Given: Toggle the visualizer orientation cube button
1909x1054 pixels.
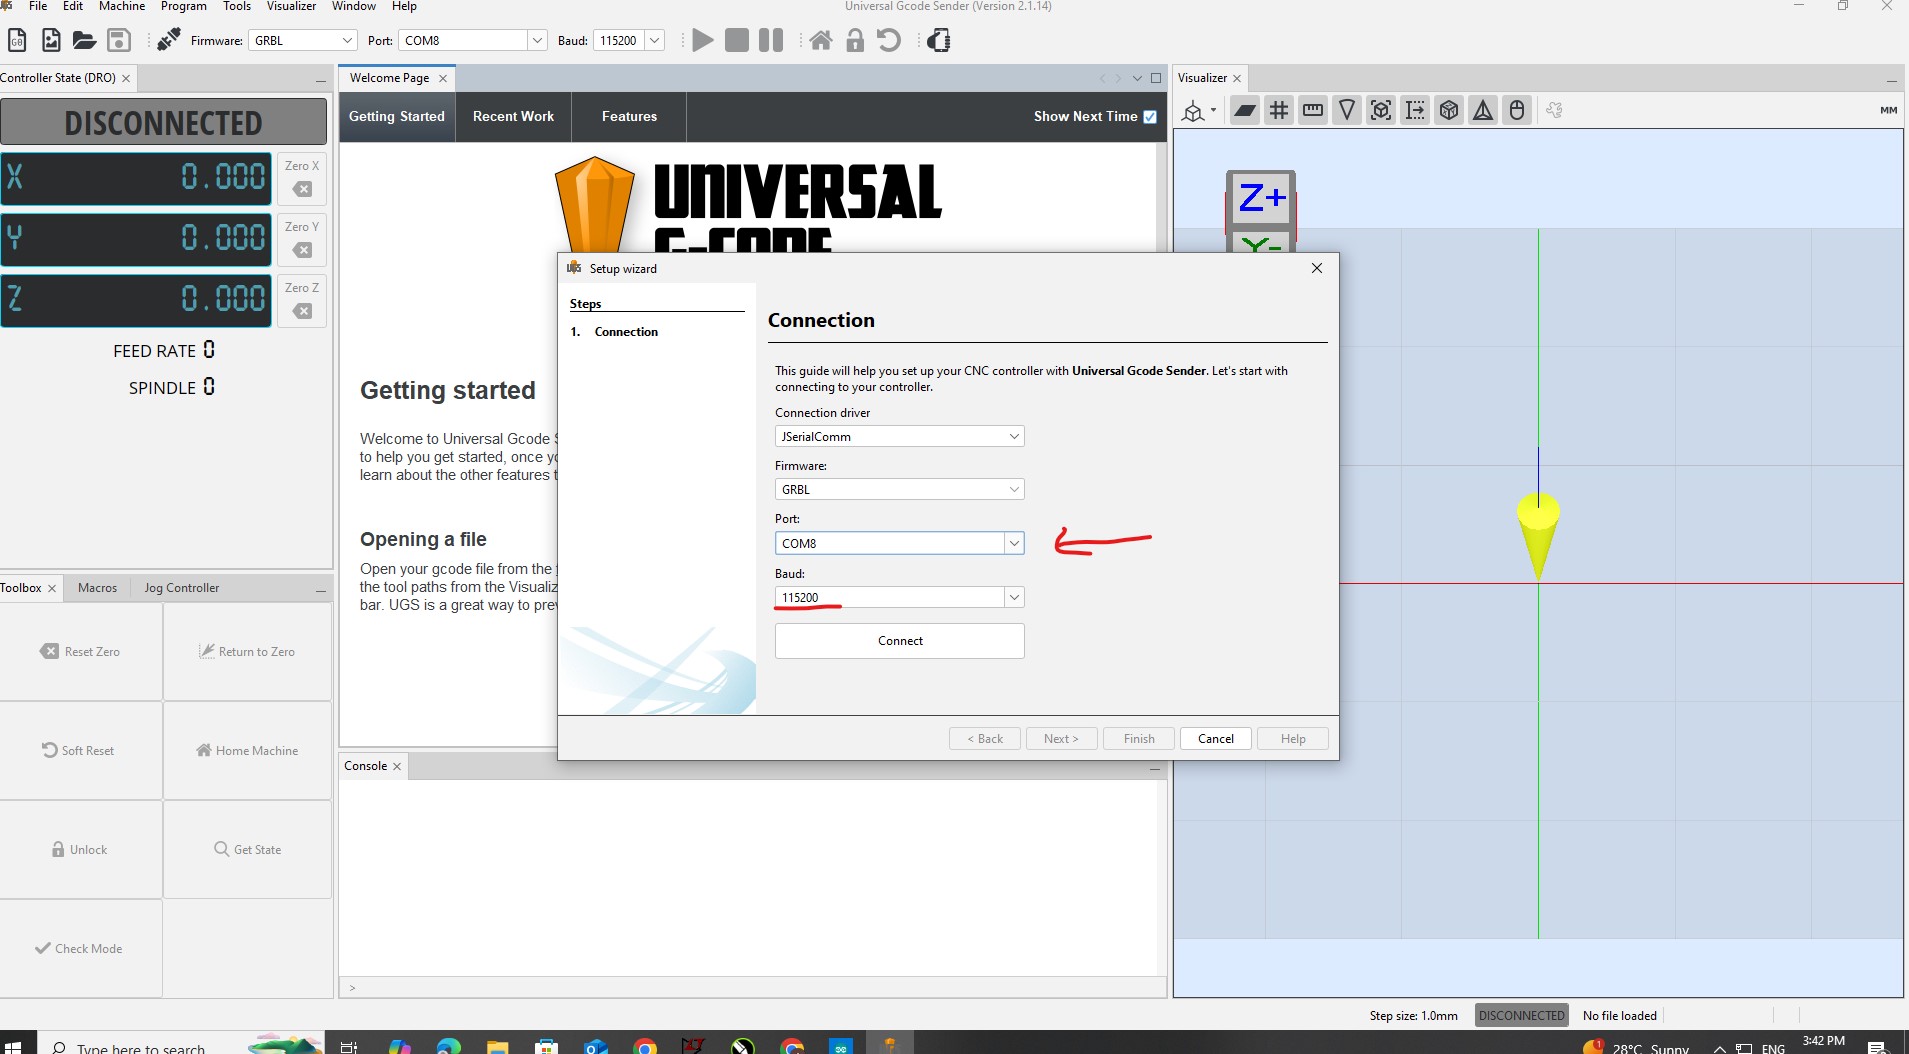Looking at the screenshot, I should pyautogui.click(x=1449, y=110).
